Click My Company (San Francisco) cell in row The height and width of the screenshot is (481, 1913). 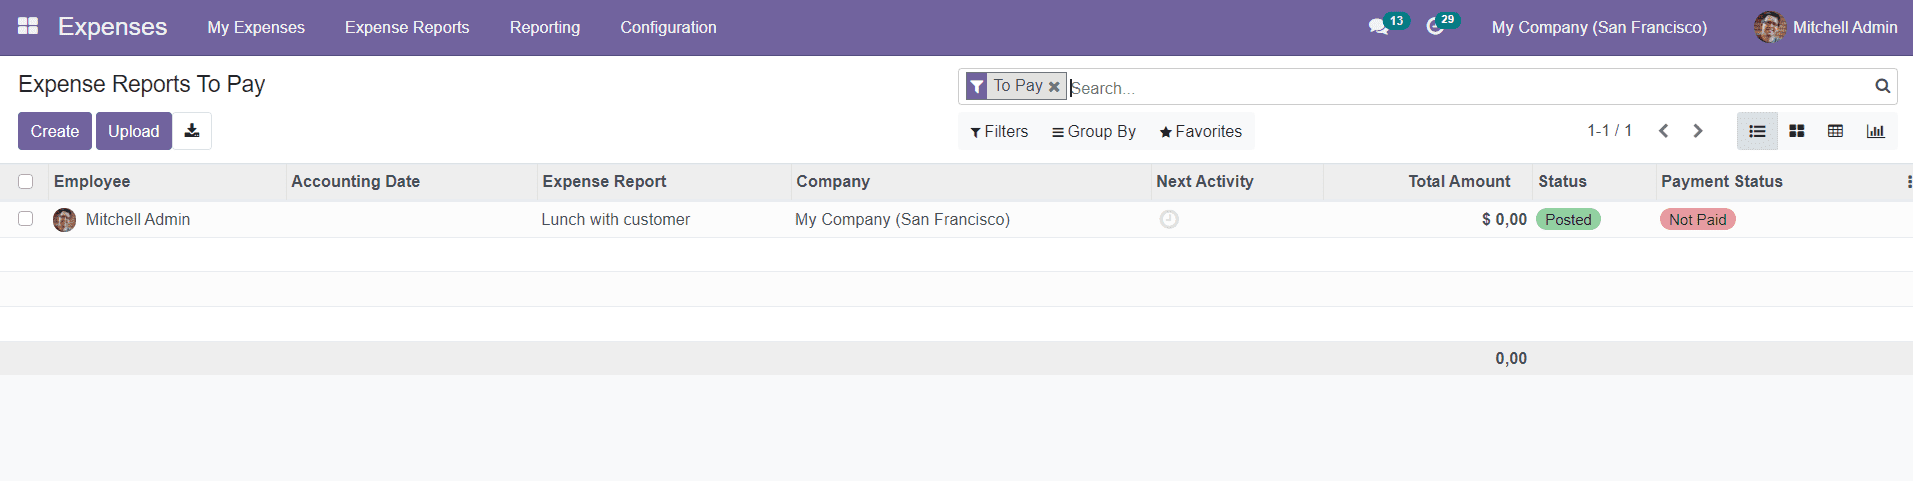tap(902, 220)
